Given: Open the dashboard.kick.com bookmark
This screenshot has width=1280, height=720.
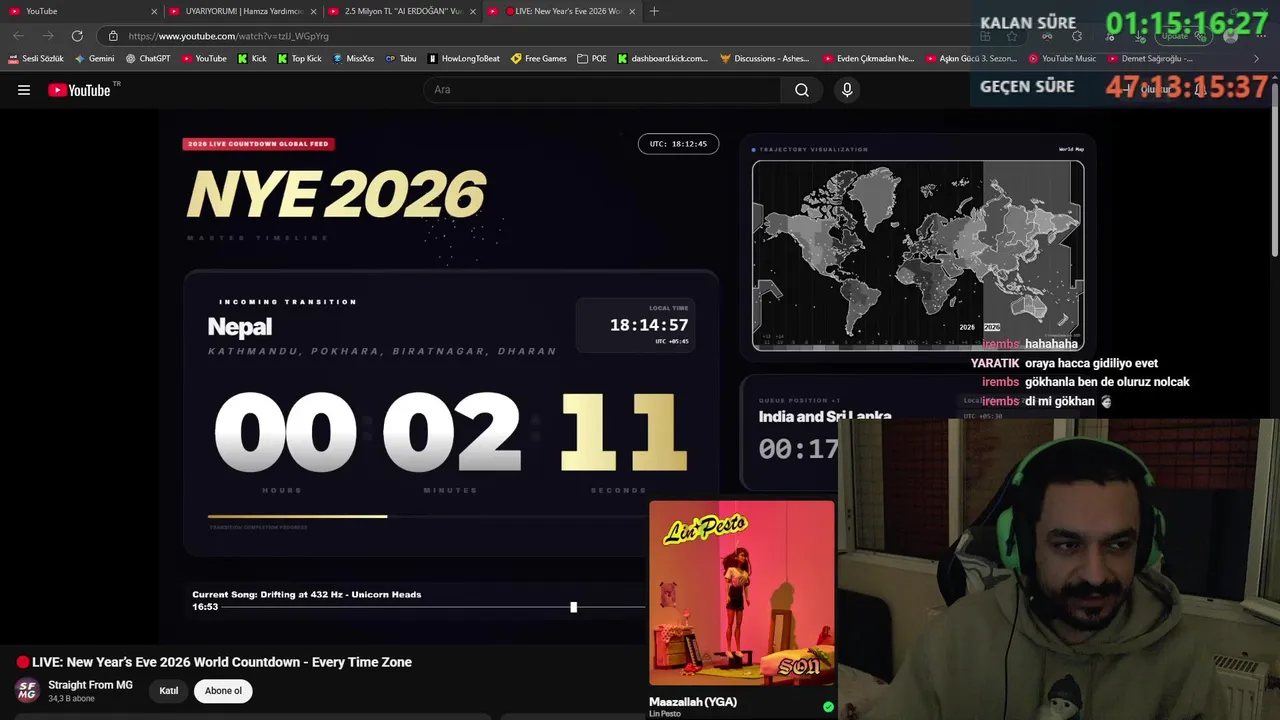Looking at the screenshot, I should [x=662, y=59].
